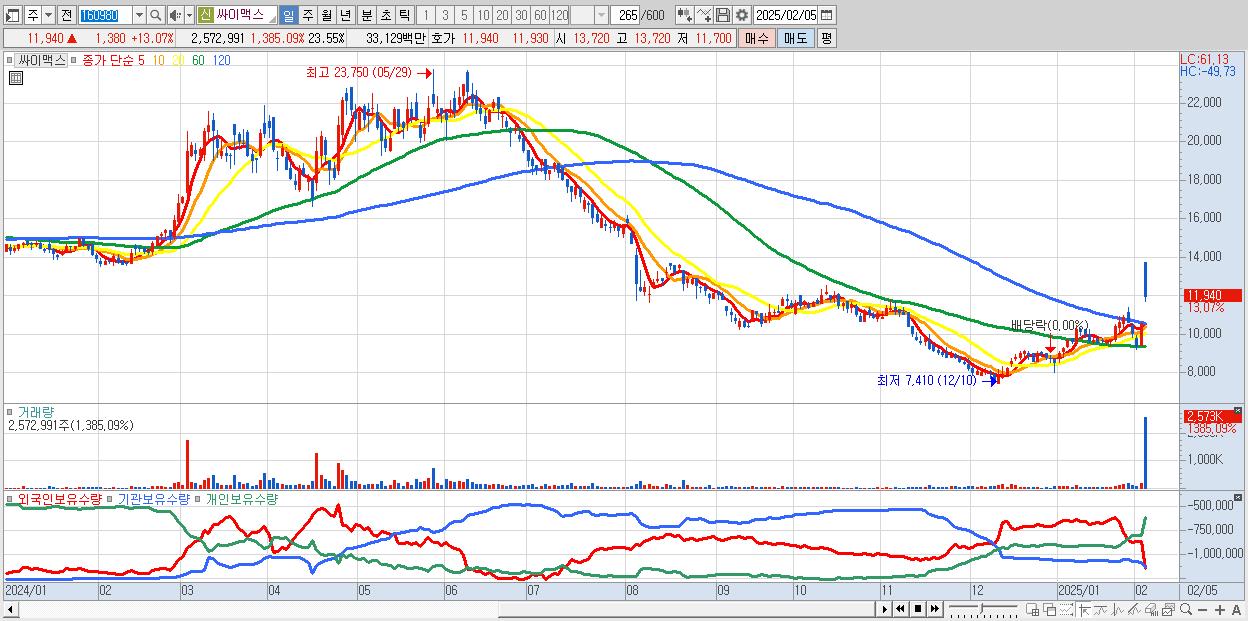Click the date field 2025/02/05
The height and width of the screenshot is (621, 1248).
click(786, 15)
